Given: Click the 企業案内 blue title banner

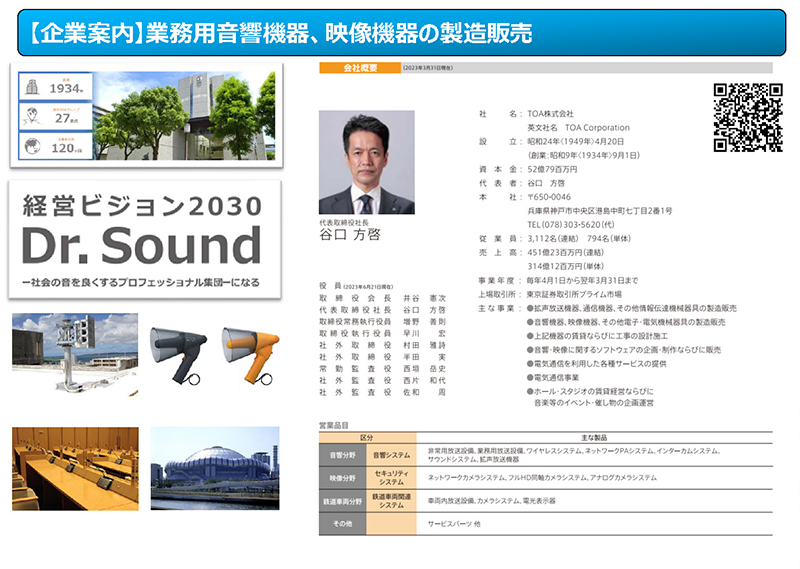Looking at the screenshot, I should point(400,32).
